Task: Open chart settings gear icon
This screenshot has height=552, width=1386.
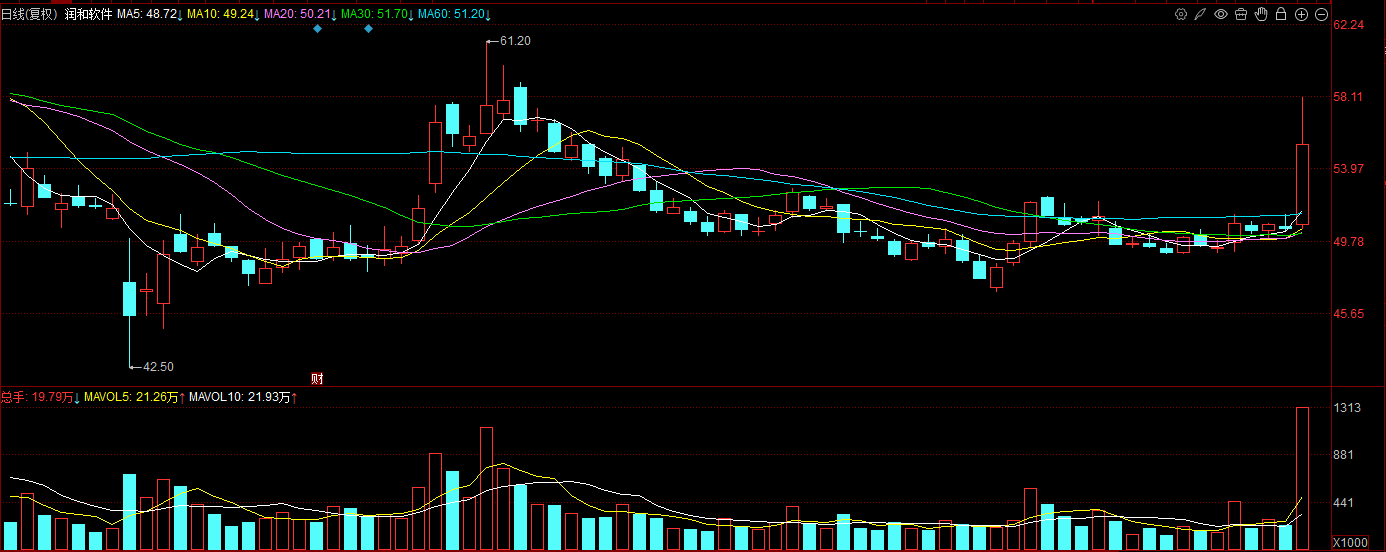Action: [1181, 14]
